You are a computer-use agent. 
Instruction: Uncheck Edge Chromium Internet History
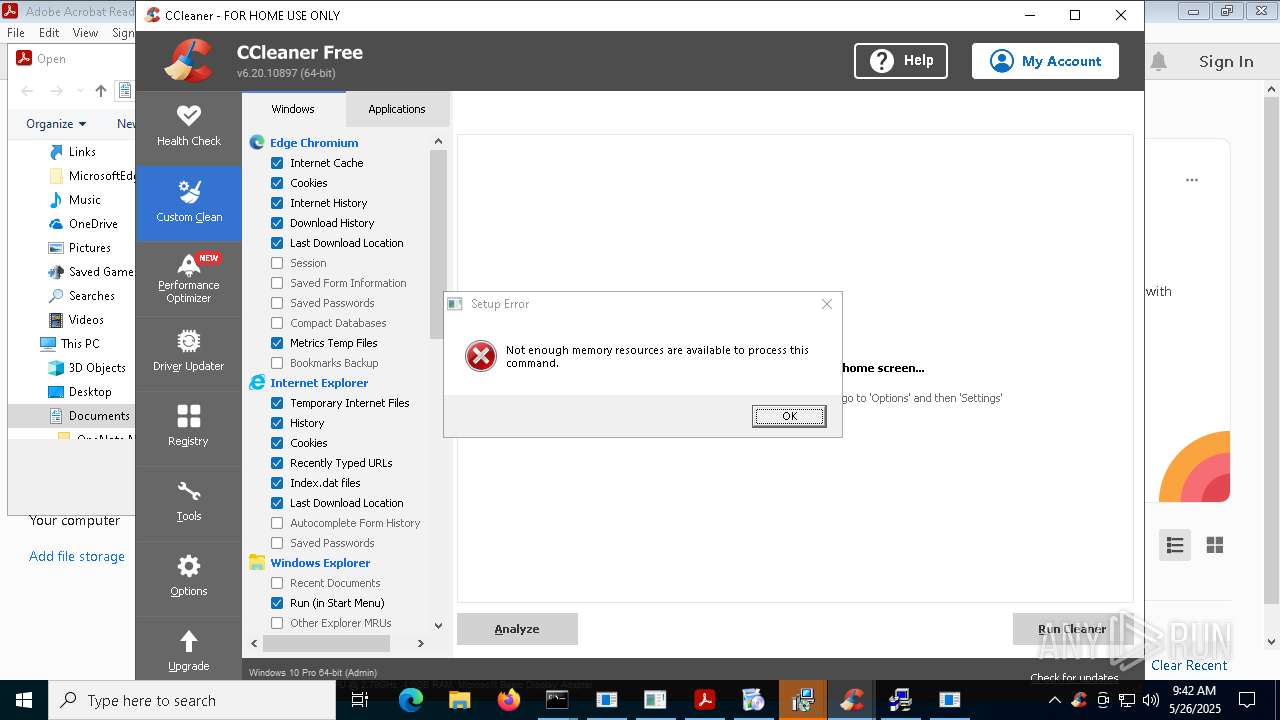point(277,203)
